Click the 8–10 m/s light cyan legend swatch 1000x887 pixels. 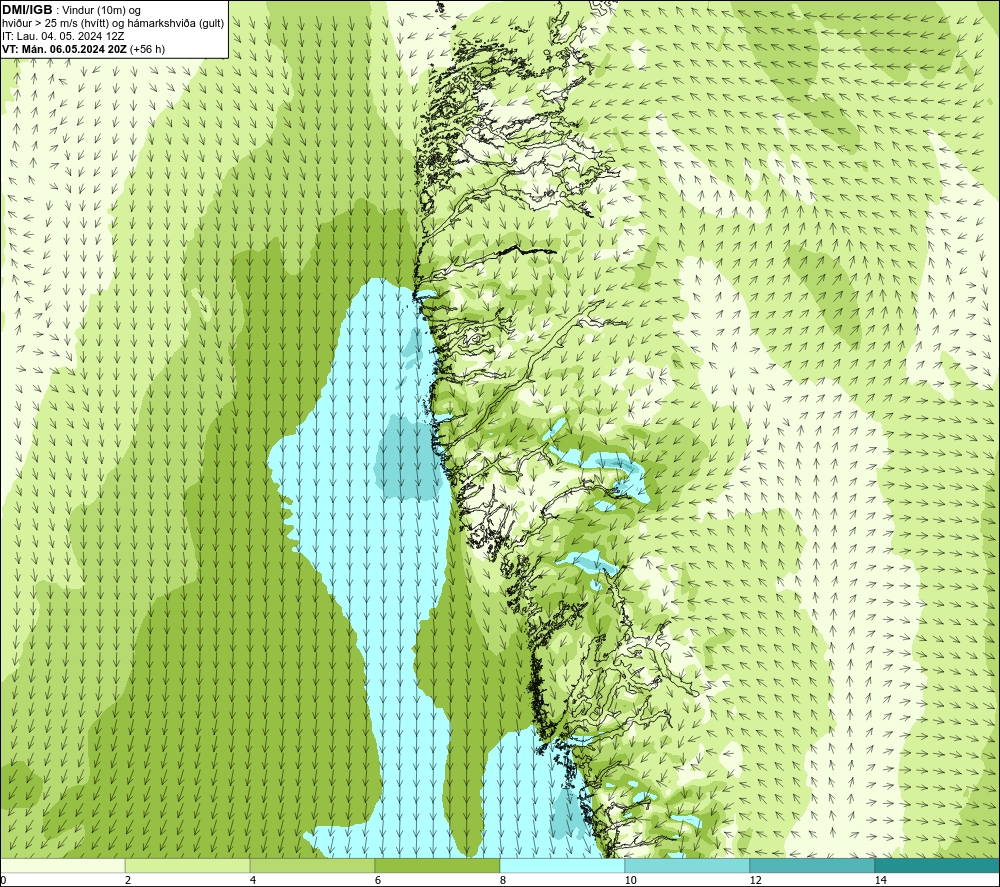(562, 865)
